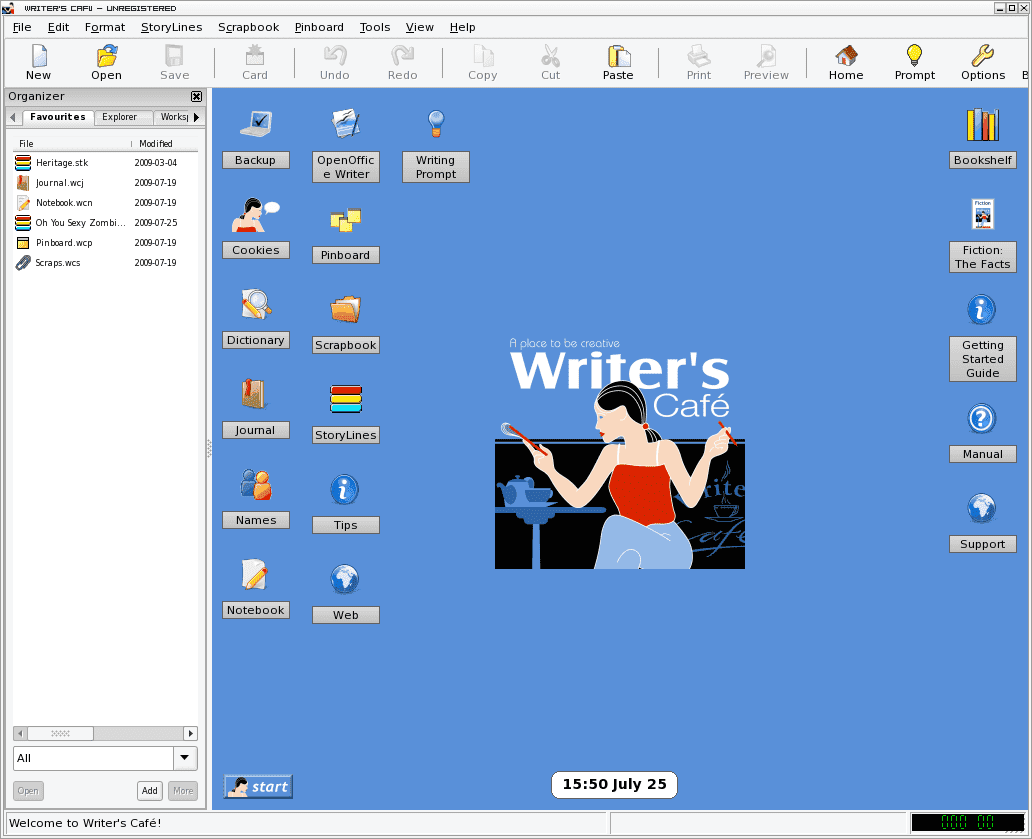Sort by the Modified column header
The image size is (1032, 839).
click(165, 143)
